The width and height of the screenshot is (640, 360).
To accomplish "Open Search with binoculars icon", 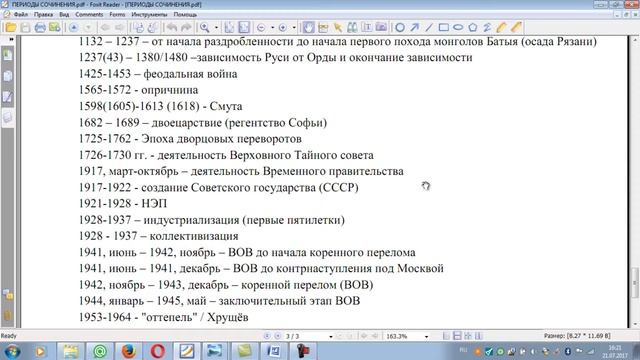I will pos(352,27).
